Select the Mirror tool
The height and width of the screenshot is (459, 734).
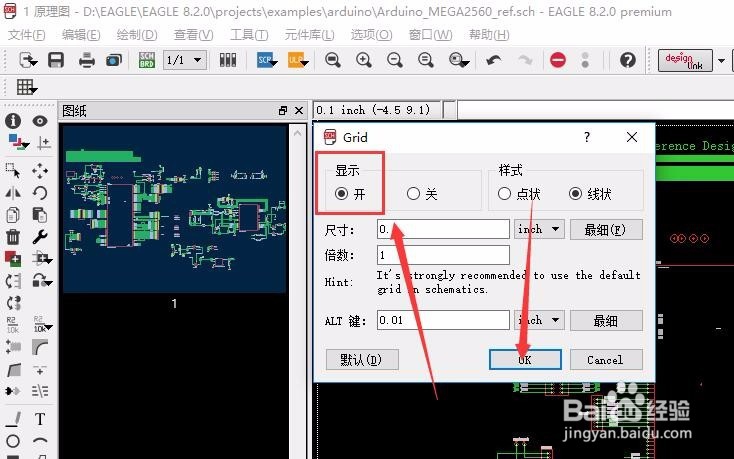[x=13, y=193]
